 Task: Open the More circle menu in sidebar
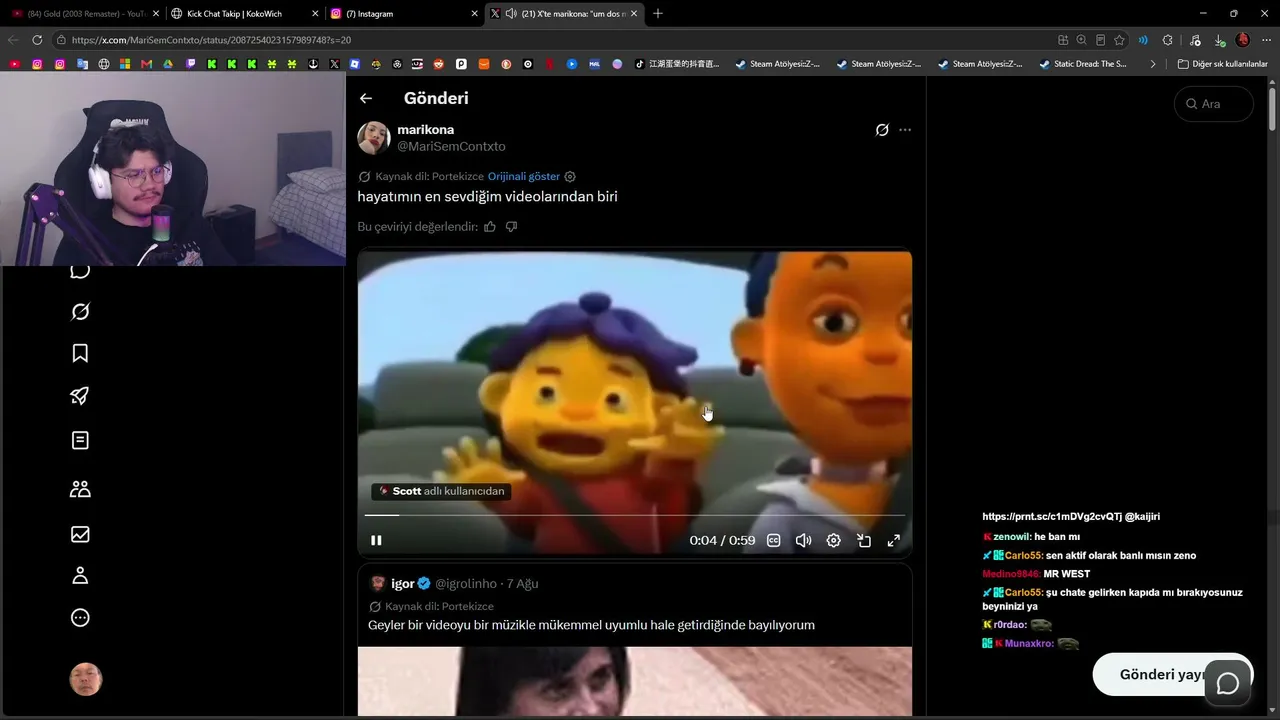[80, 618]
